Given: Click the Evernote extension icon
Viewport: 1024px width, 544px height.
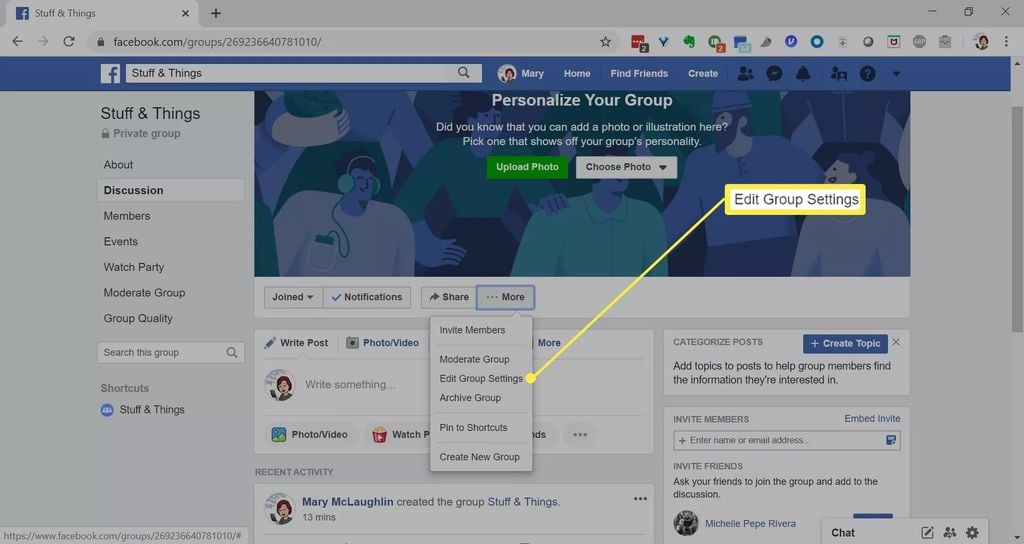Looking at the screenshot, I should [689, 41].
